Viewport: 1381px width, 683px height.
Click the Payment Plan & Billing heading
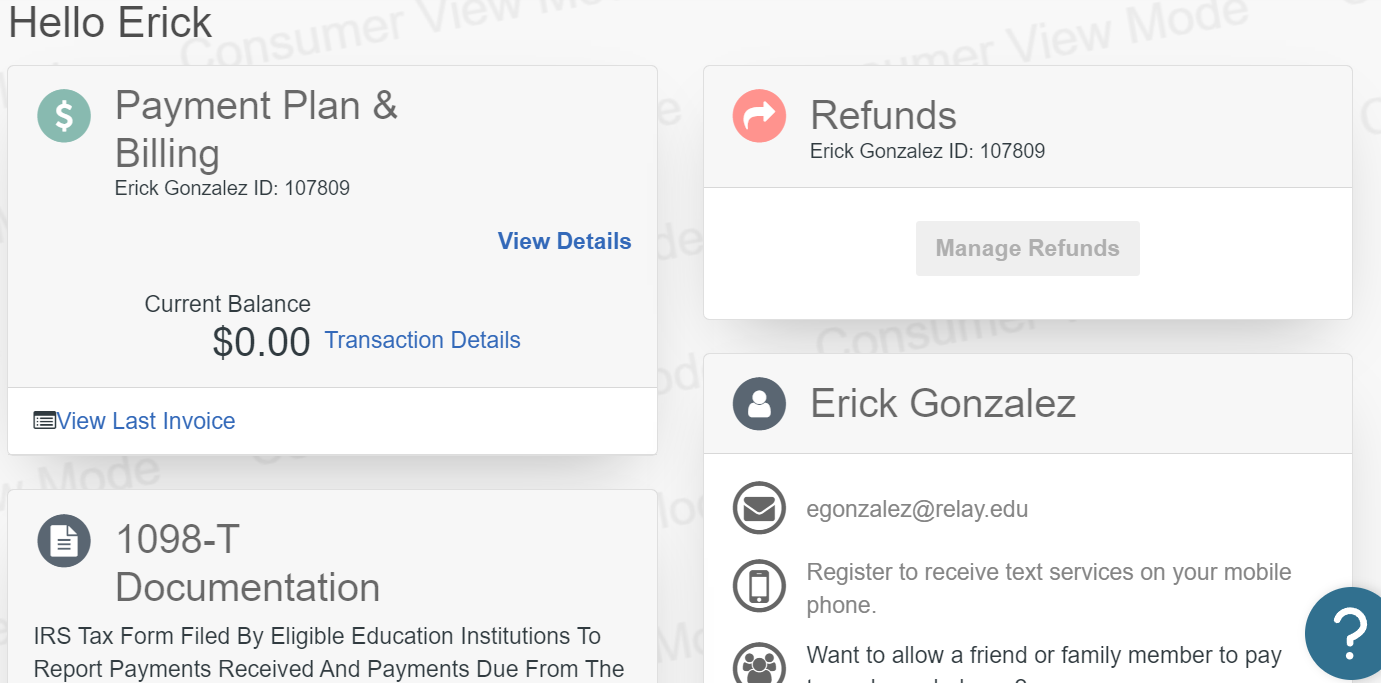[x=256, y=129]
